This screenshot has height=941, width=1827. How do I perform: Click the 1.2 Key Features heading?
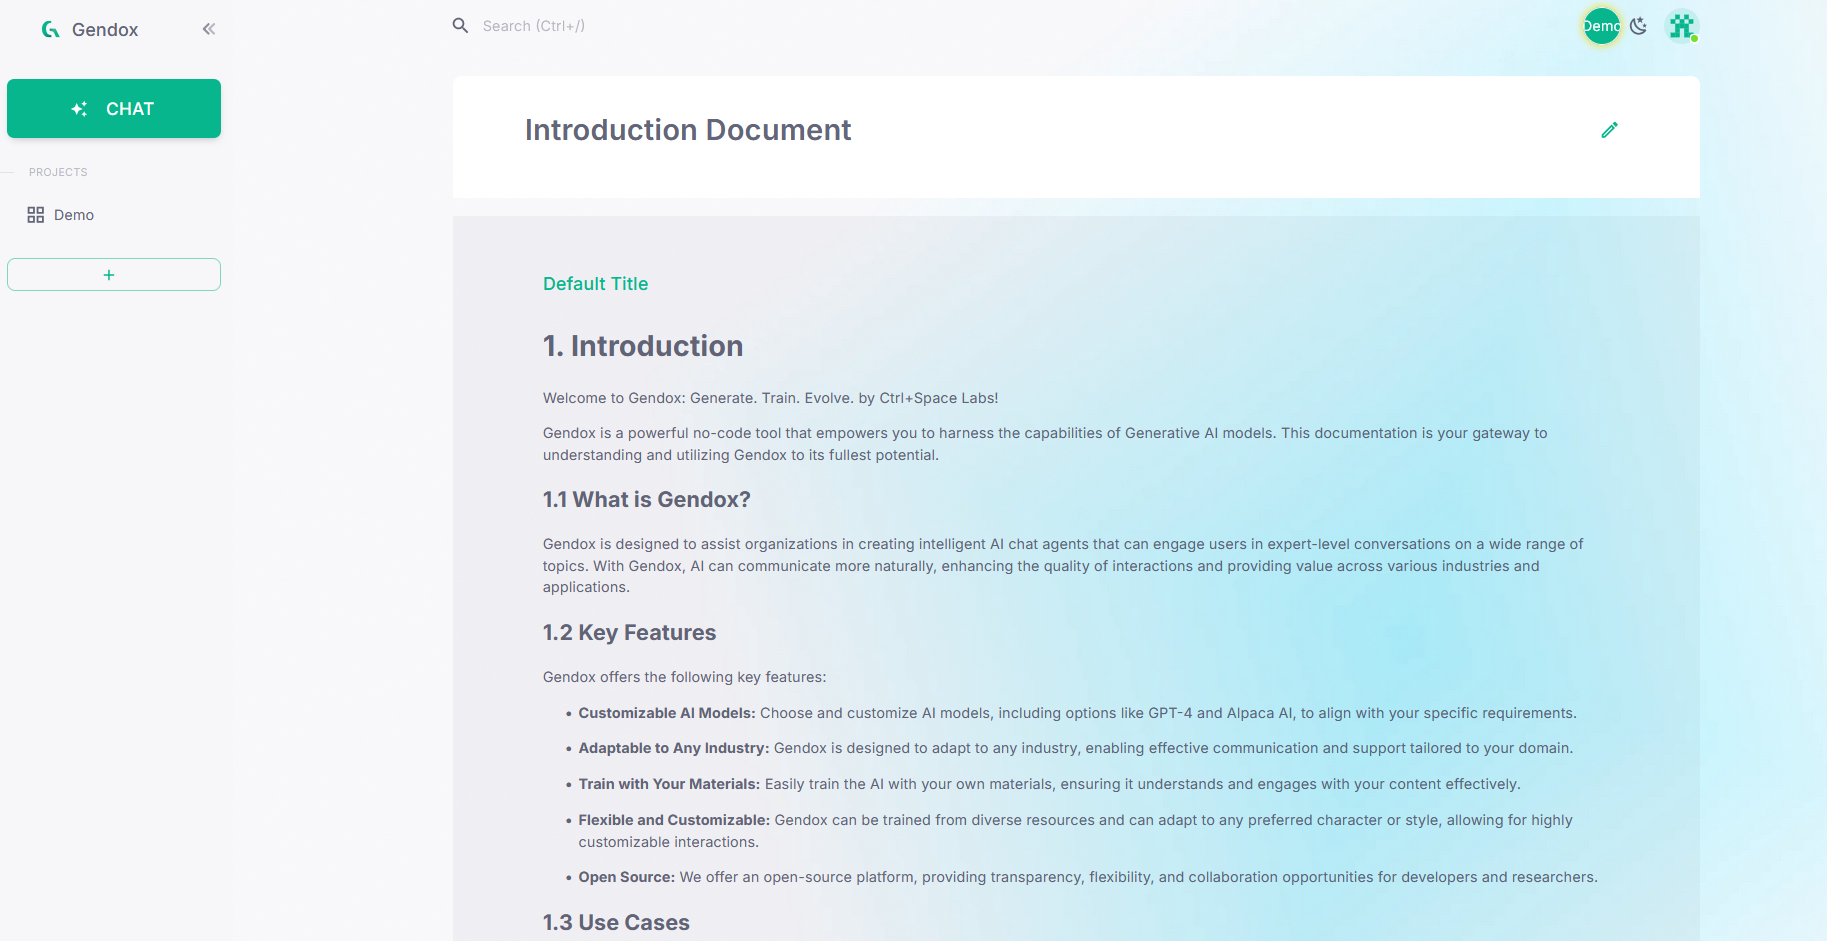(x=629, y=632)
